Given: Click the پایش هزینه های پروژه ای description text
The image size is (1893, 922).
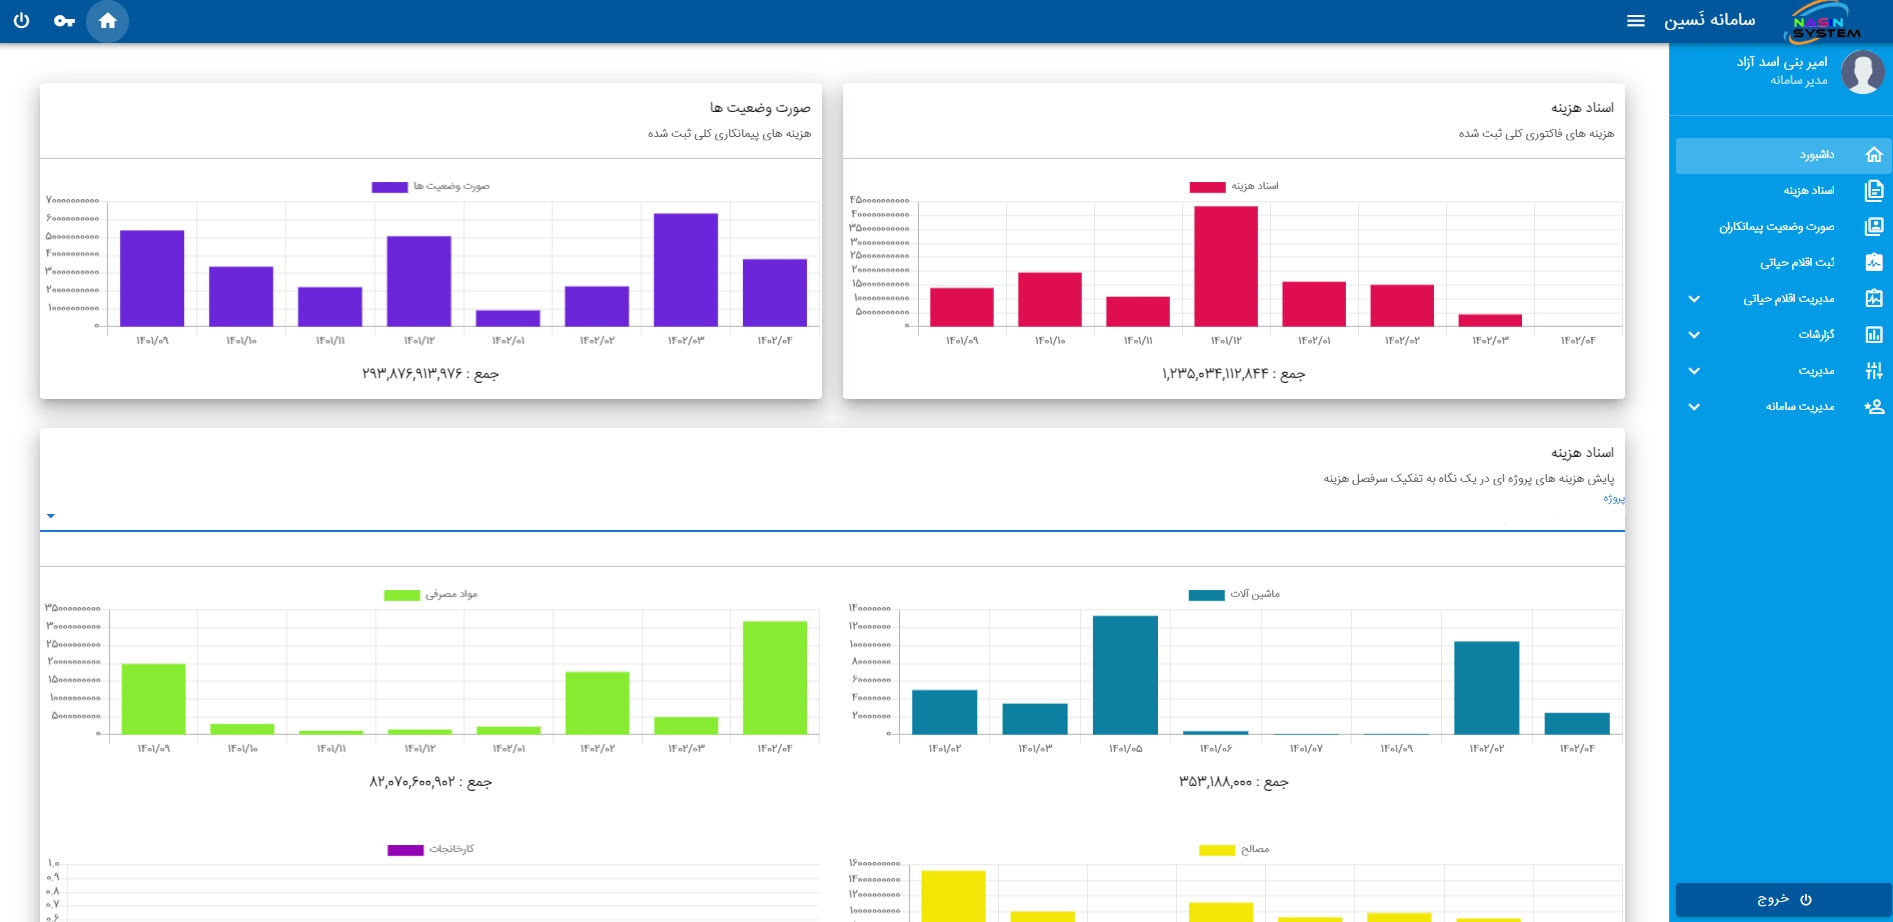Looking at the screenshot, I should pyautogui.click(x=1469, y=479).
